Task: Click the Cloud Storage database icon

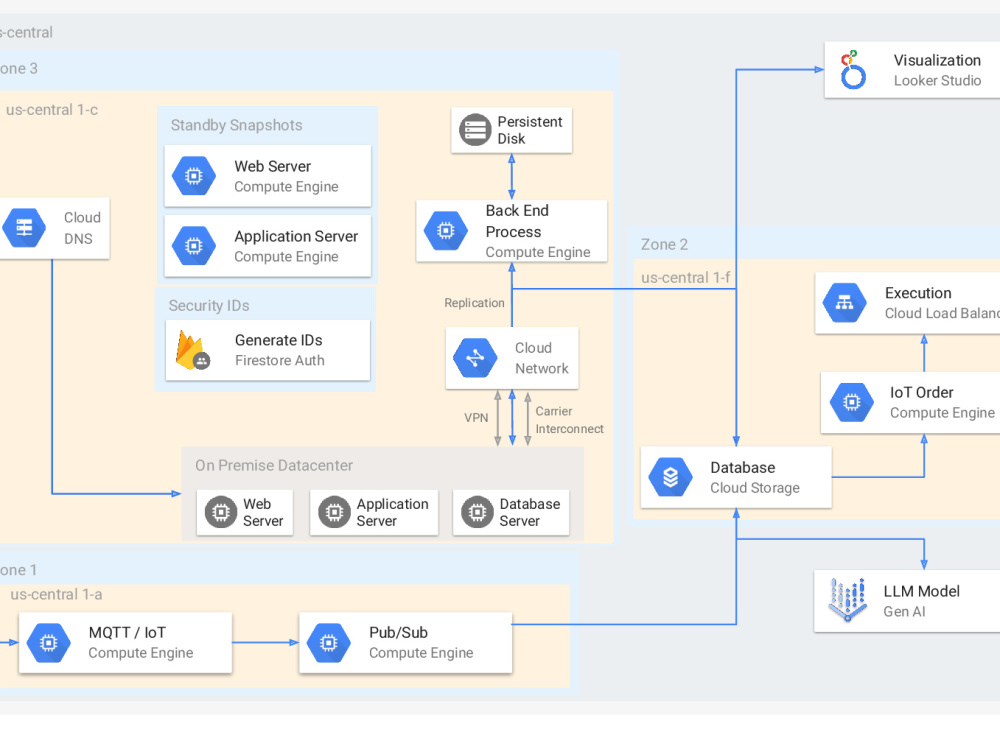Action: [670, 477]
